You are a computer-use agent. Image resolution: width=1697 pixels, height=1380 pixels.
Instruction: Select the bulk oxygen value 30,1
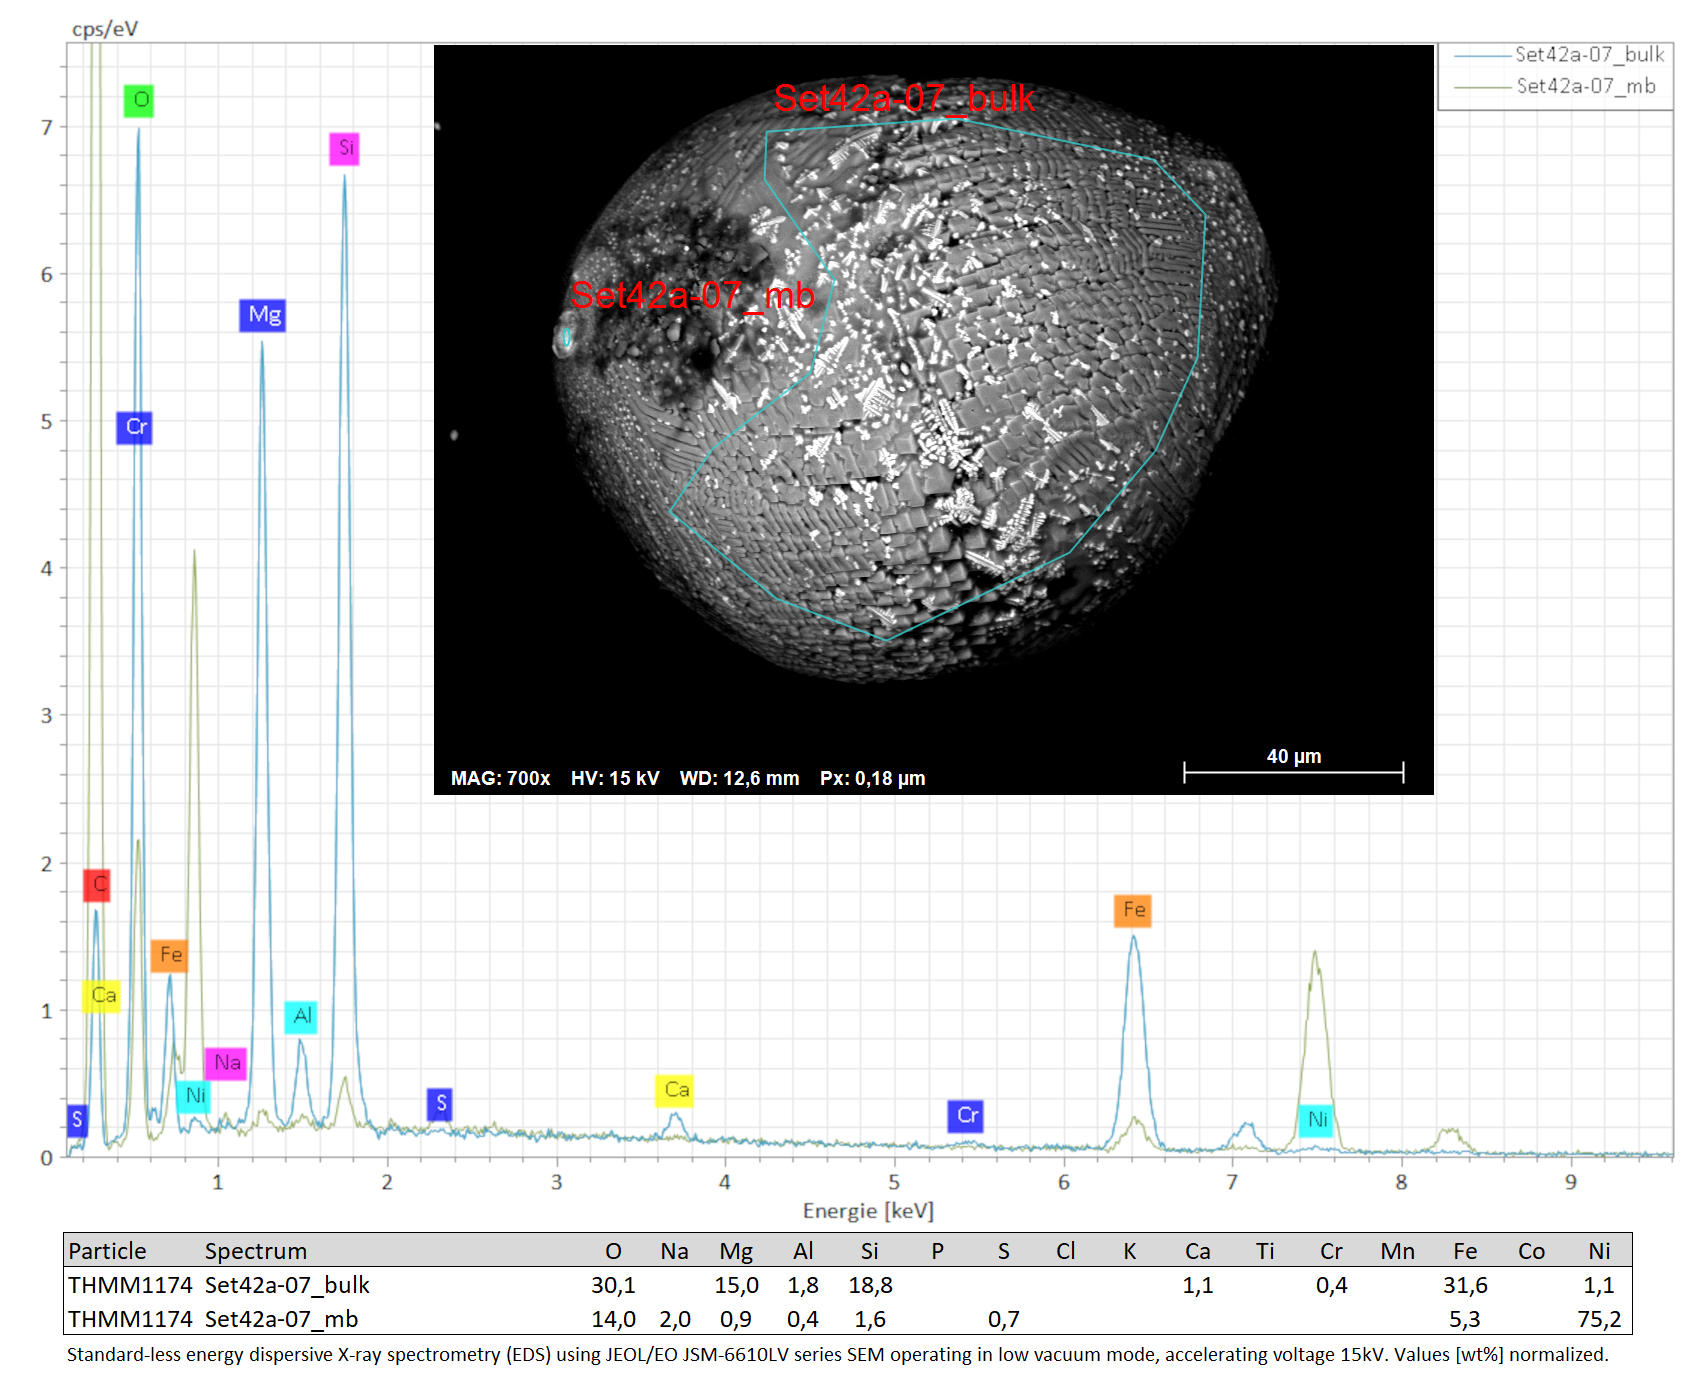click(x=613, y=1285)
